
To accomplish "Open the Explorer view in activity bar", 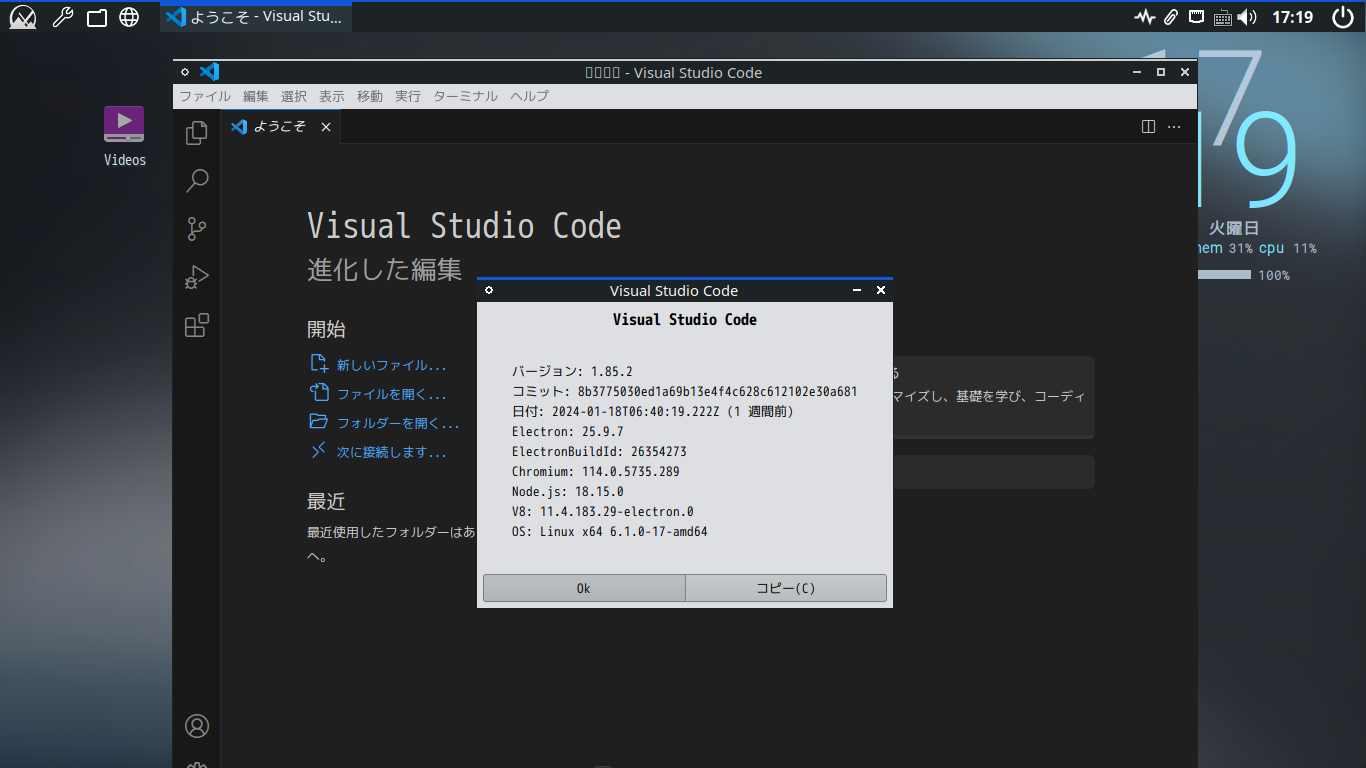I will pos(197,132).
